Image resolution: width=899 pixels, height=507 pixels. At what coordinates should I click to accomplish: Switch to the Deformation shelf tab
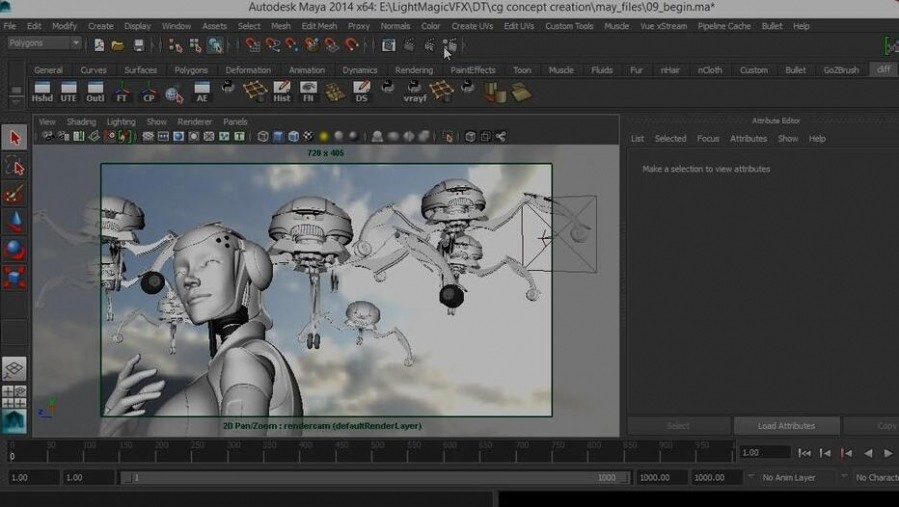[x=248, y=70]
